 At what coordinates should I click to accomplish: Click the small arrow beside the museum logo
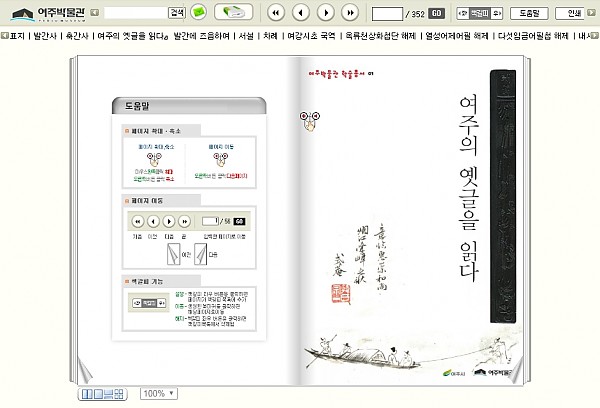(95, 13)
